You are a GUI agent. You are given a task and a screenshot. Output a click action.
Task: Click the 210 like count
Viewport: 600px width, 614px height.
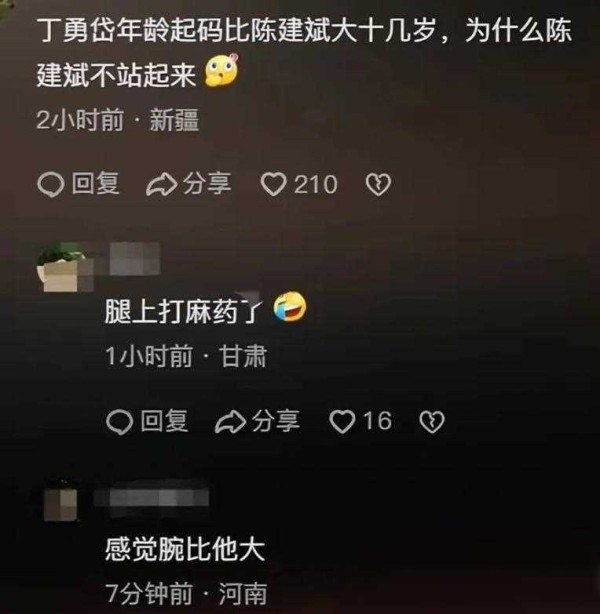click(315, 184)
